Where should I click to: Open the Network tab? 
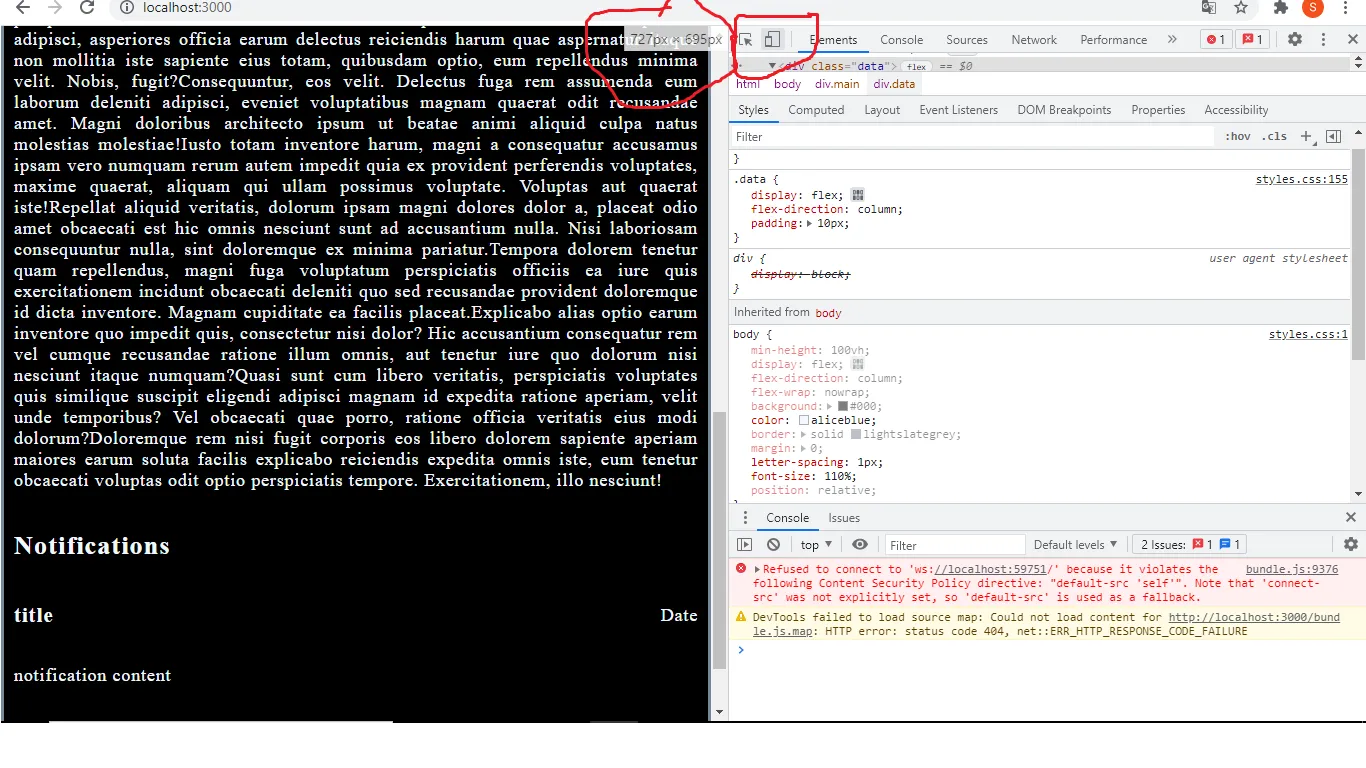[1034, 40]
